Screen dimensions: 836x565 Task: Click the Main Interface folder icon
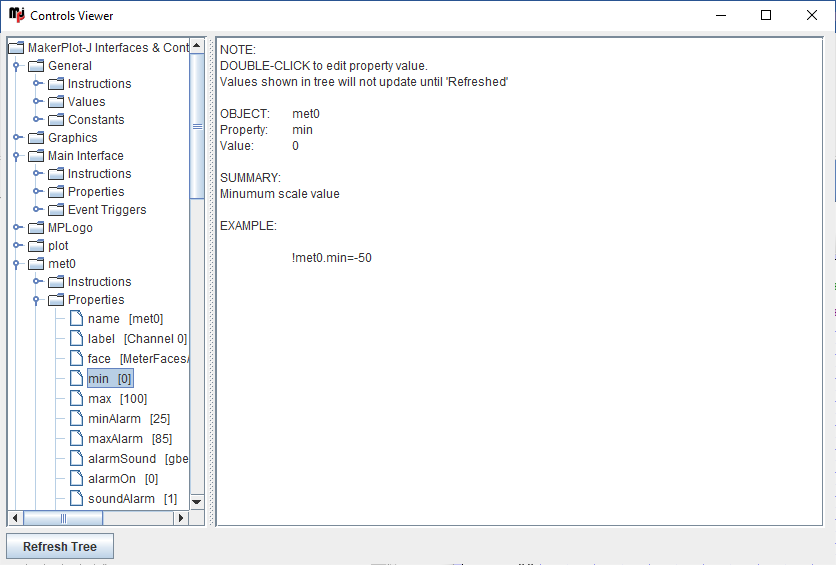click(36, 156)
